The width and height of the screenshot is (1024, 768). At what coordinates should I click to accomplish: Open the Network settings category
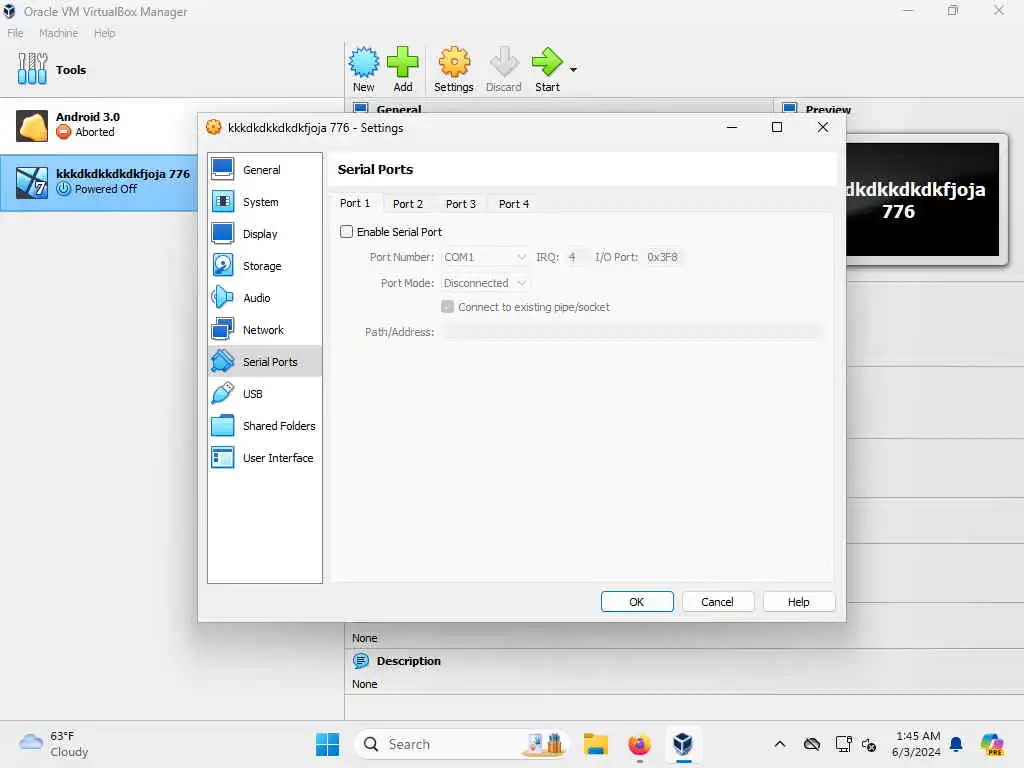pos(264,330)
